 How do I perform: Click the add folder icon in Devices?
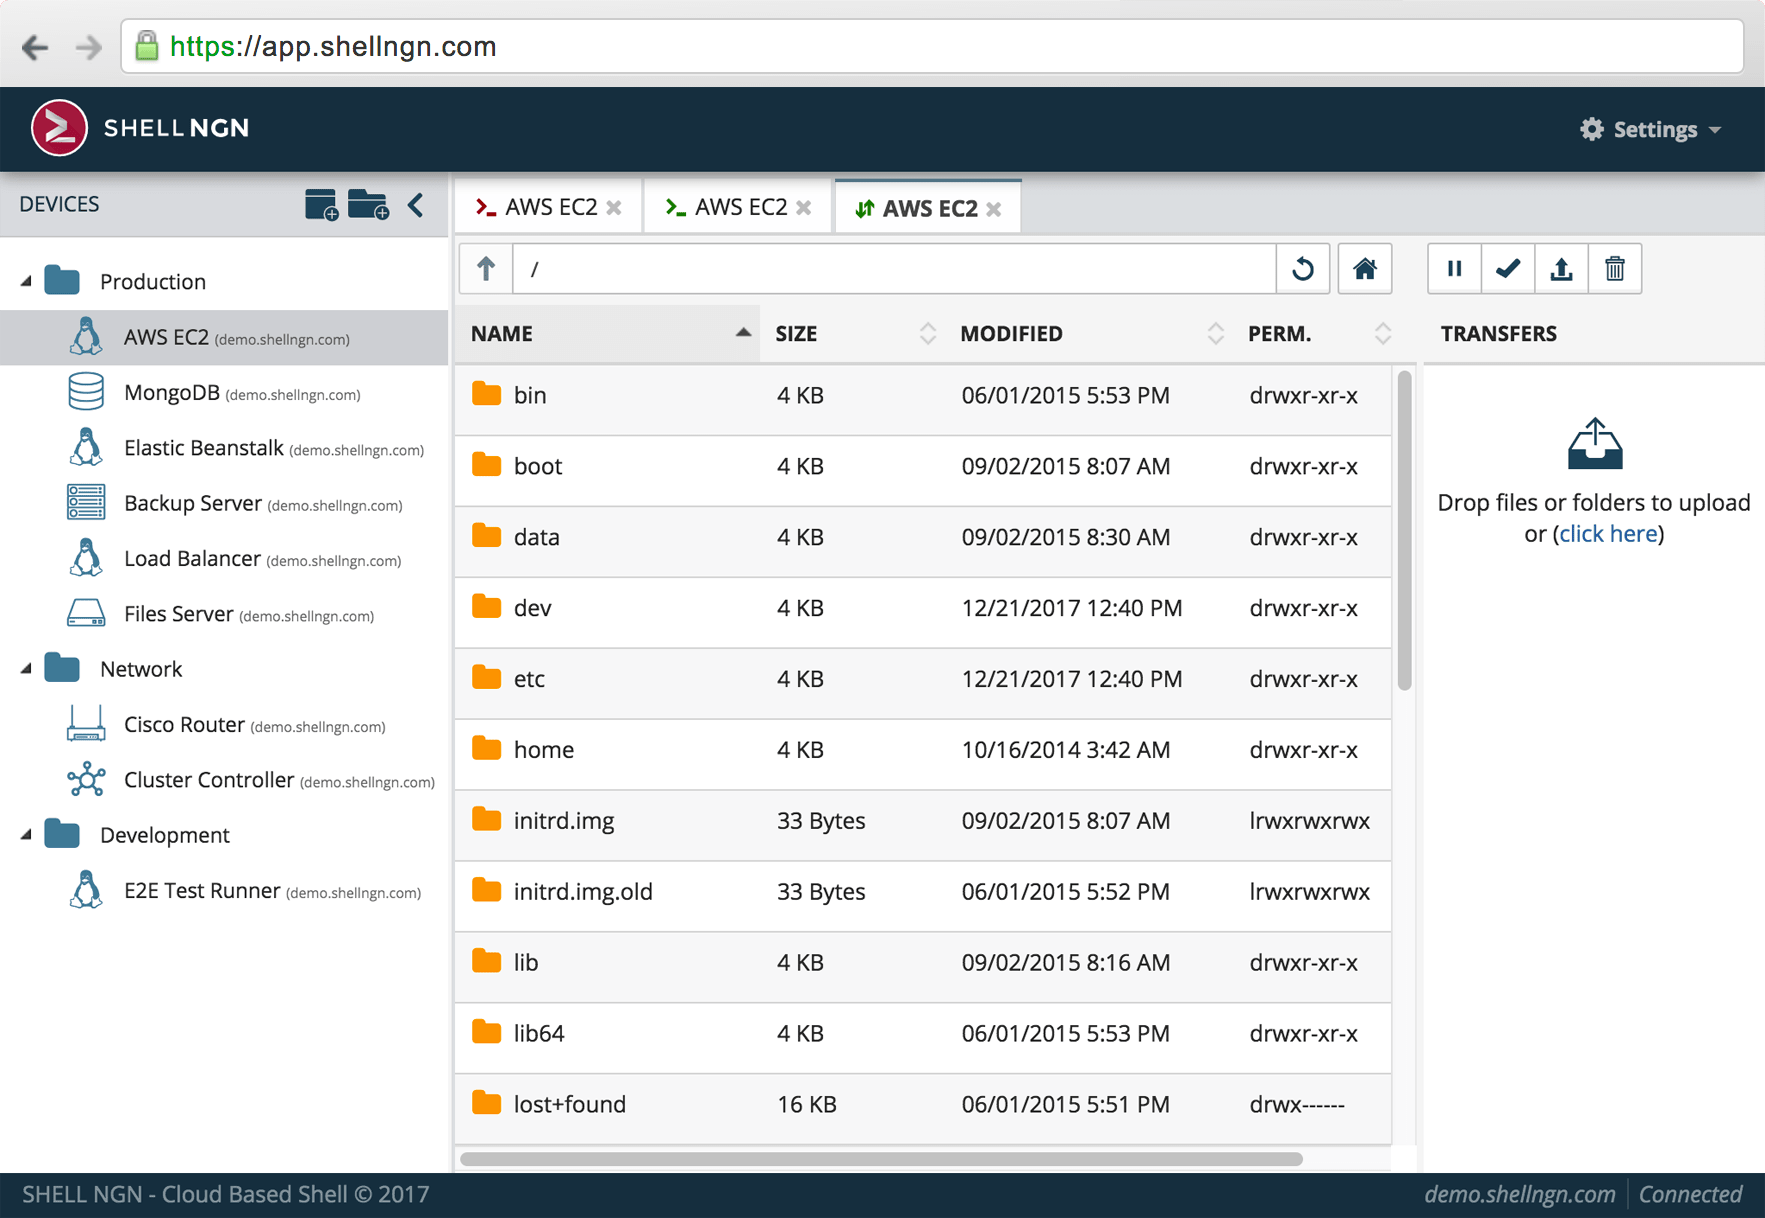coord(368,204)
